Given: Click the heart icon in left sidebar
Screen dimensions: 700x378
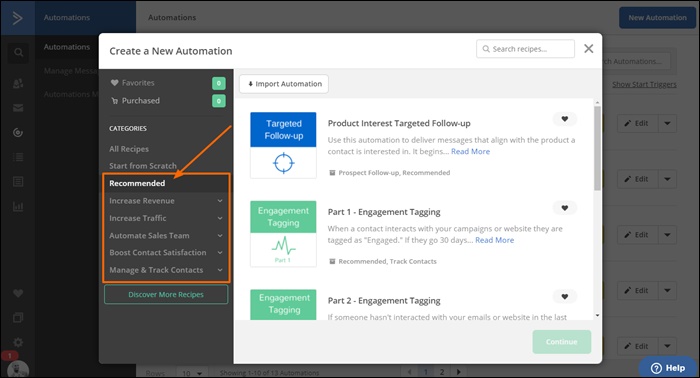Looking at the screenshot, I should point(18,293).
